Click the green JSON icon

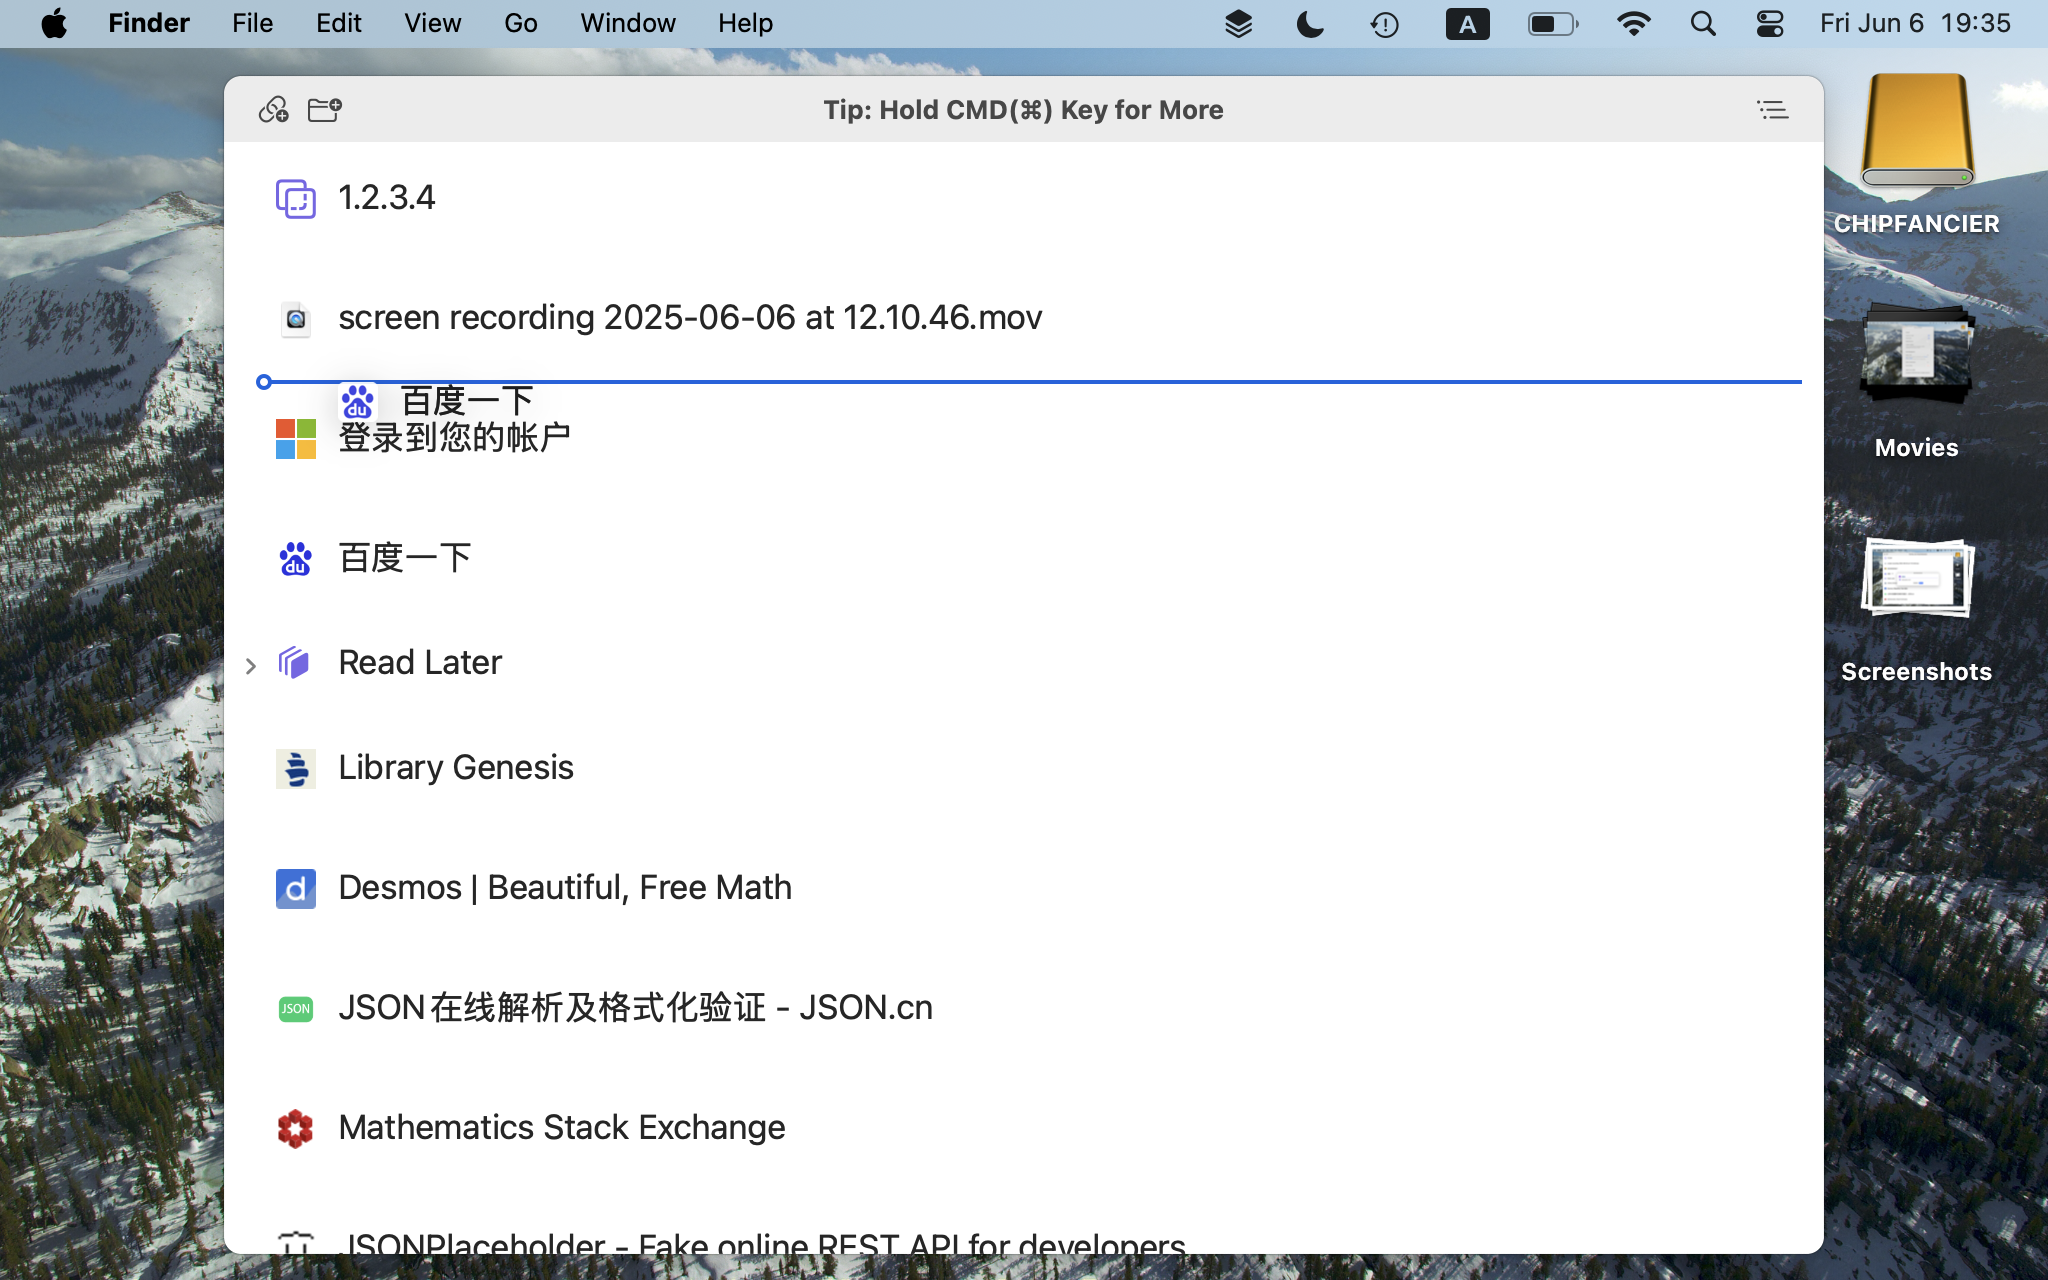tap(295, 1008)
